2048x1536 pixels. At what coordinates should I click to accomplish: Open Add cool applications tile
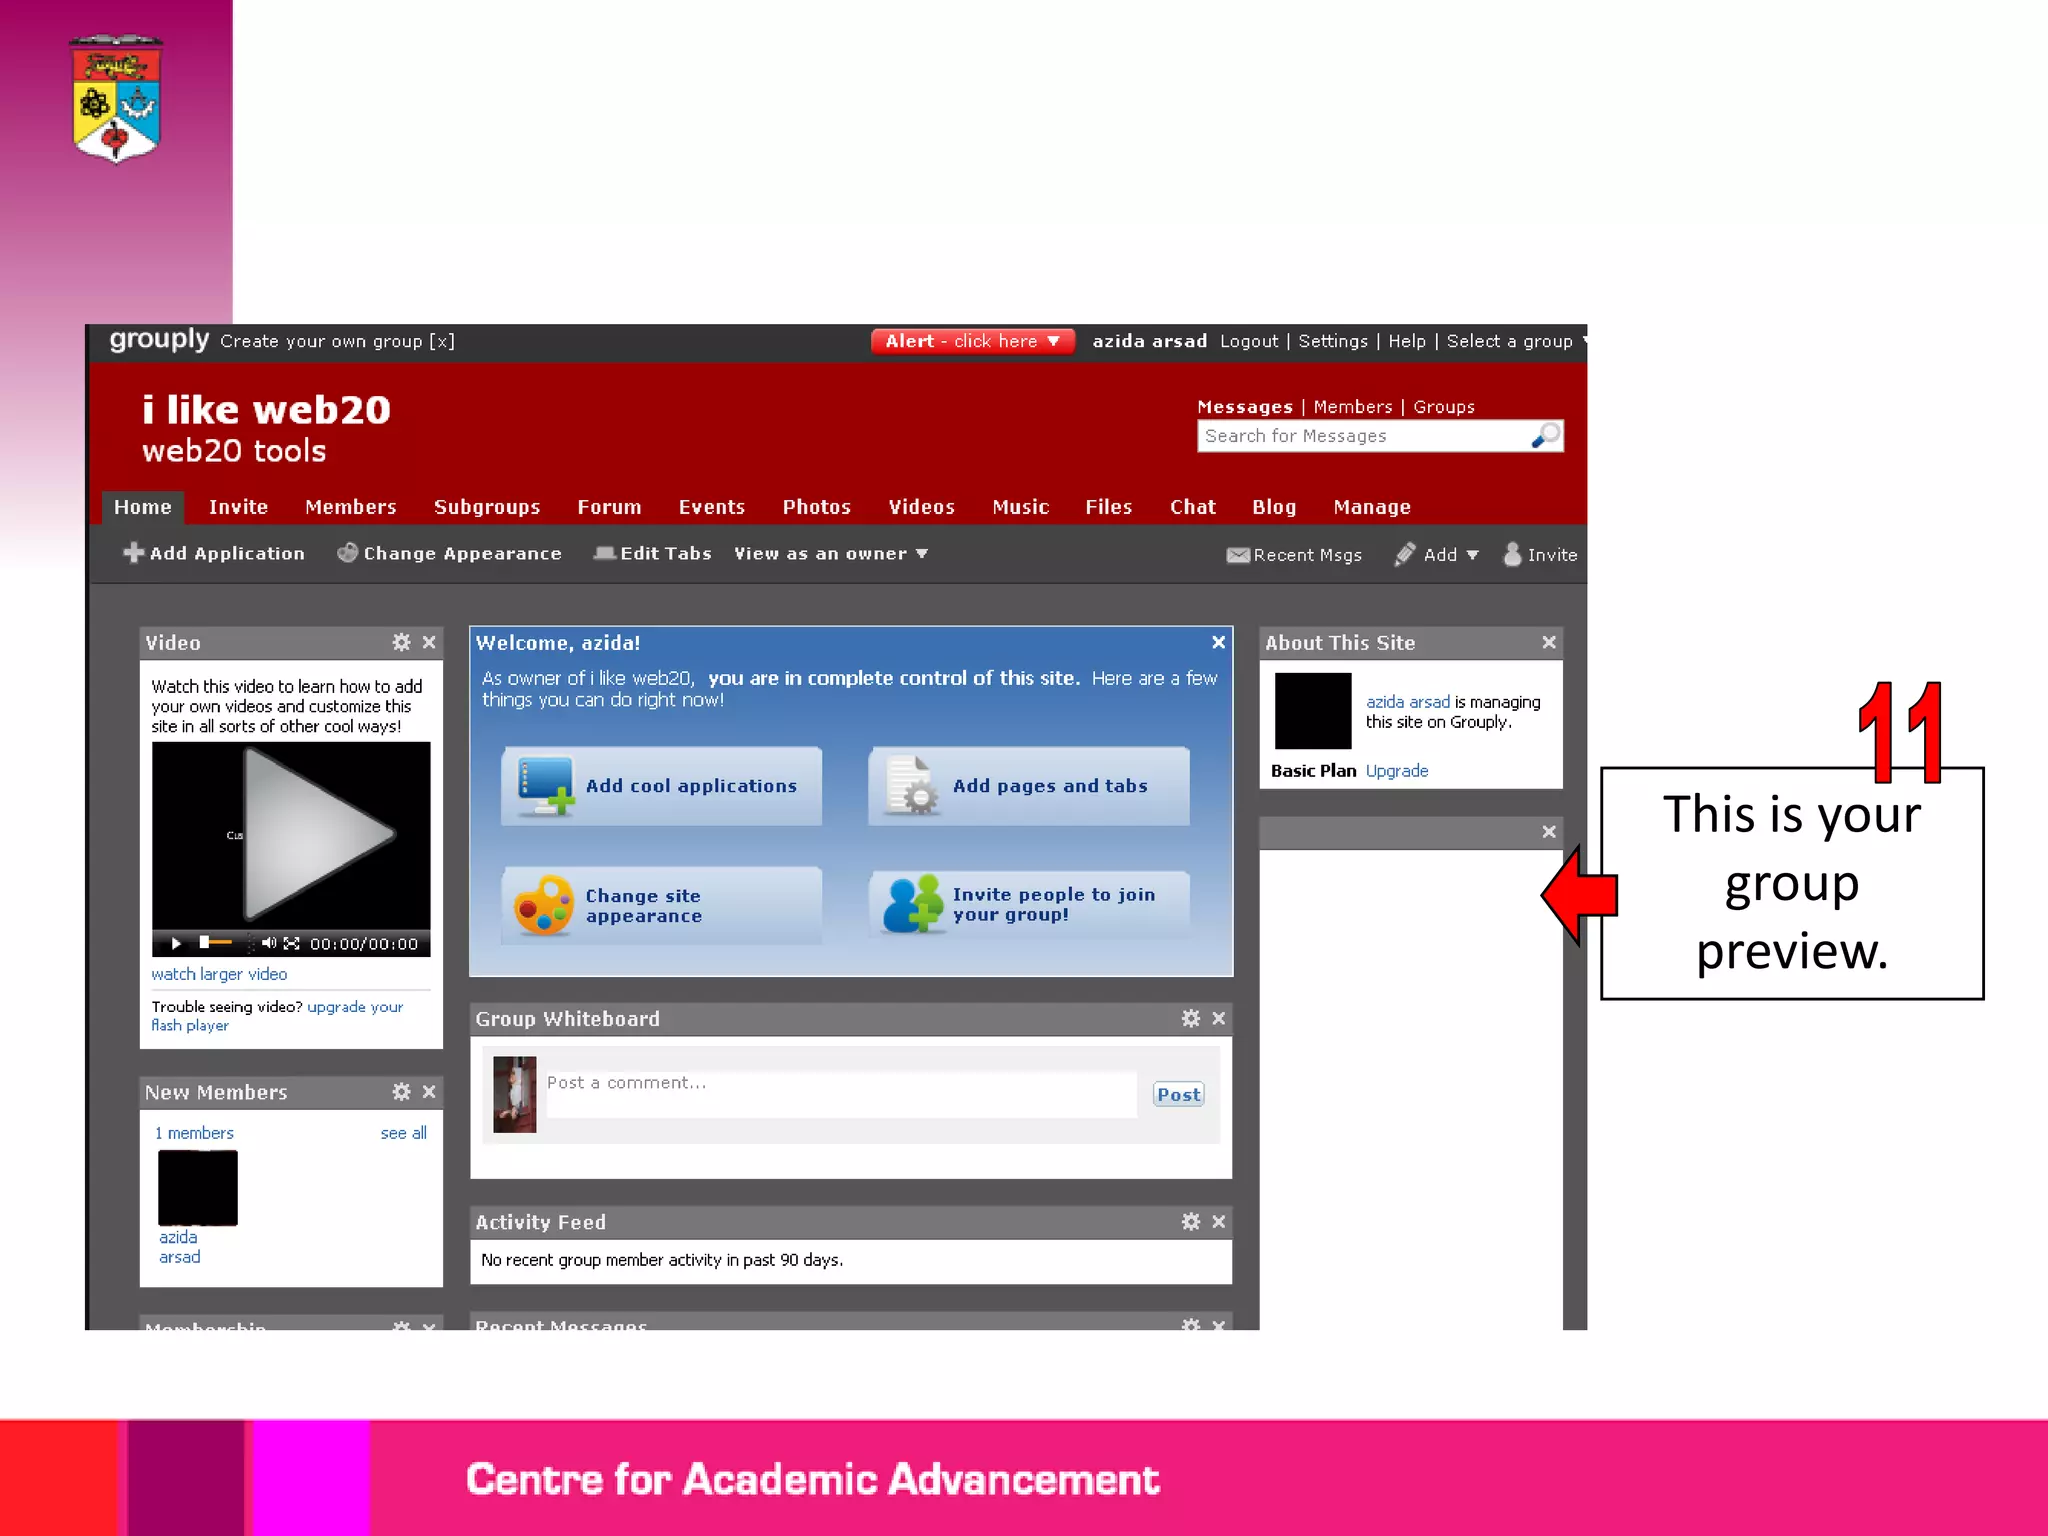pos(661,786)
